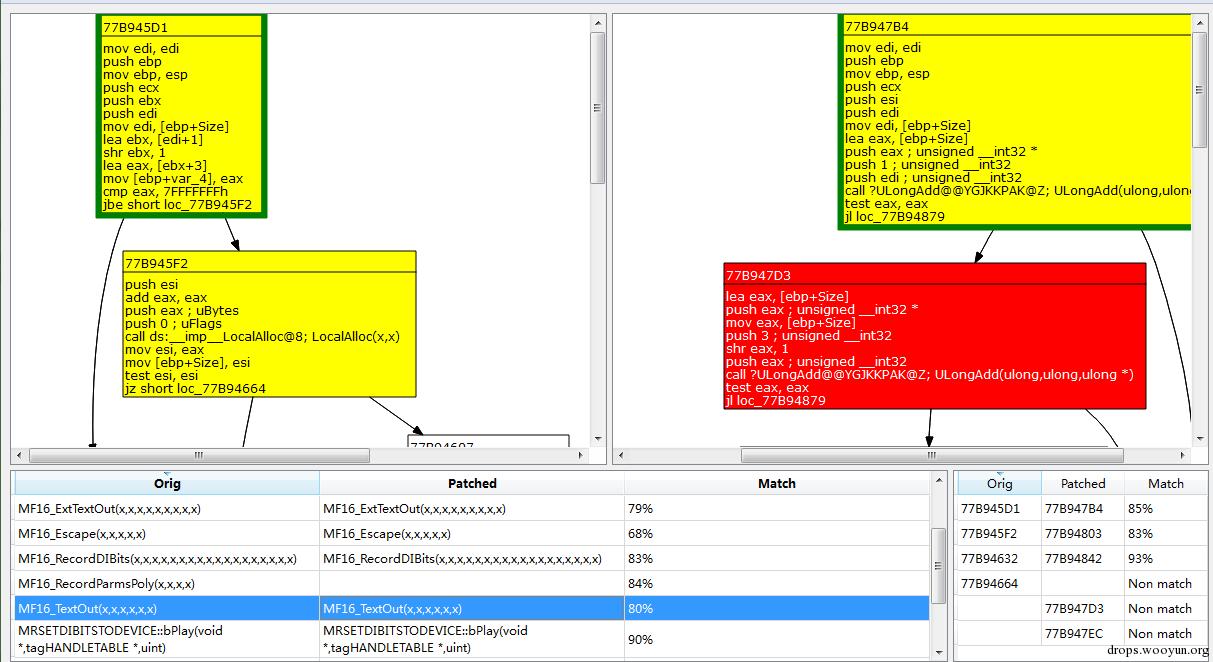1213x662 pixels.
Task: Click Patched MF16_RecordDIBits cell
Action: pyautogui.click(x=472, y=558)
